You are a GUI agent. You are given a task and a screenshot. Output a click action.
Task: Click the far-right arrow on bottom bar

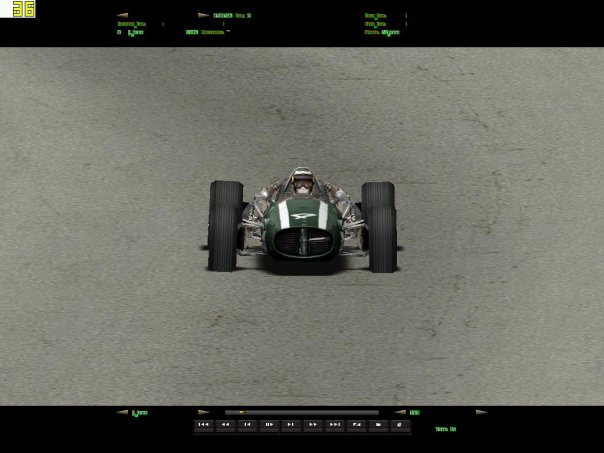480,412
